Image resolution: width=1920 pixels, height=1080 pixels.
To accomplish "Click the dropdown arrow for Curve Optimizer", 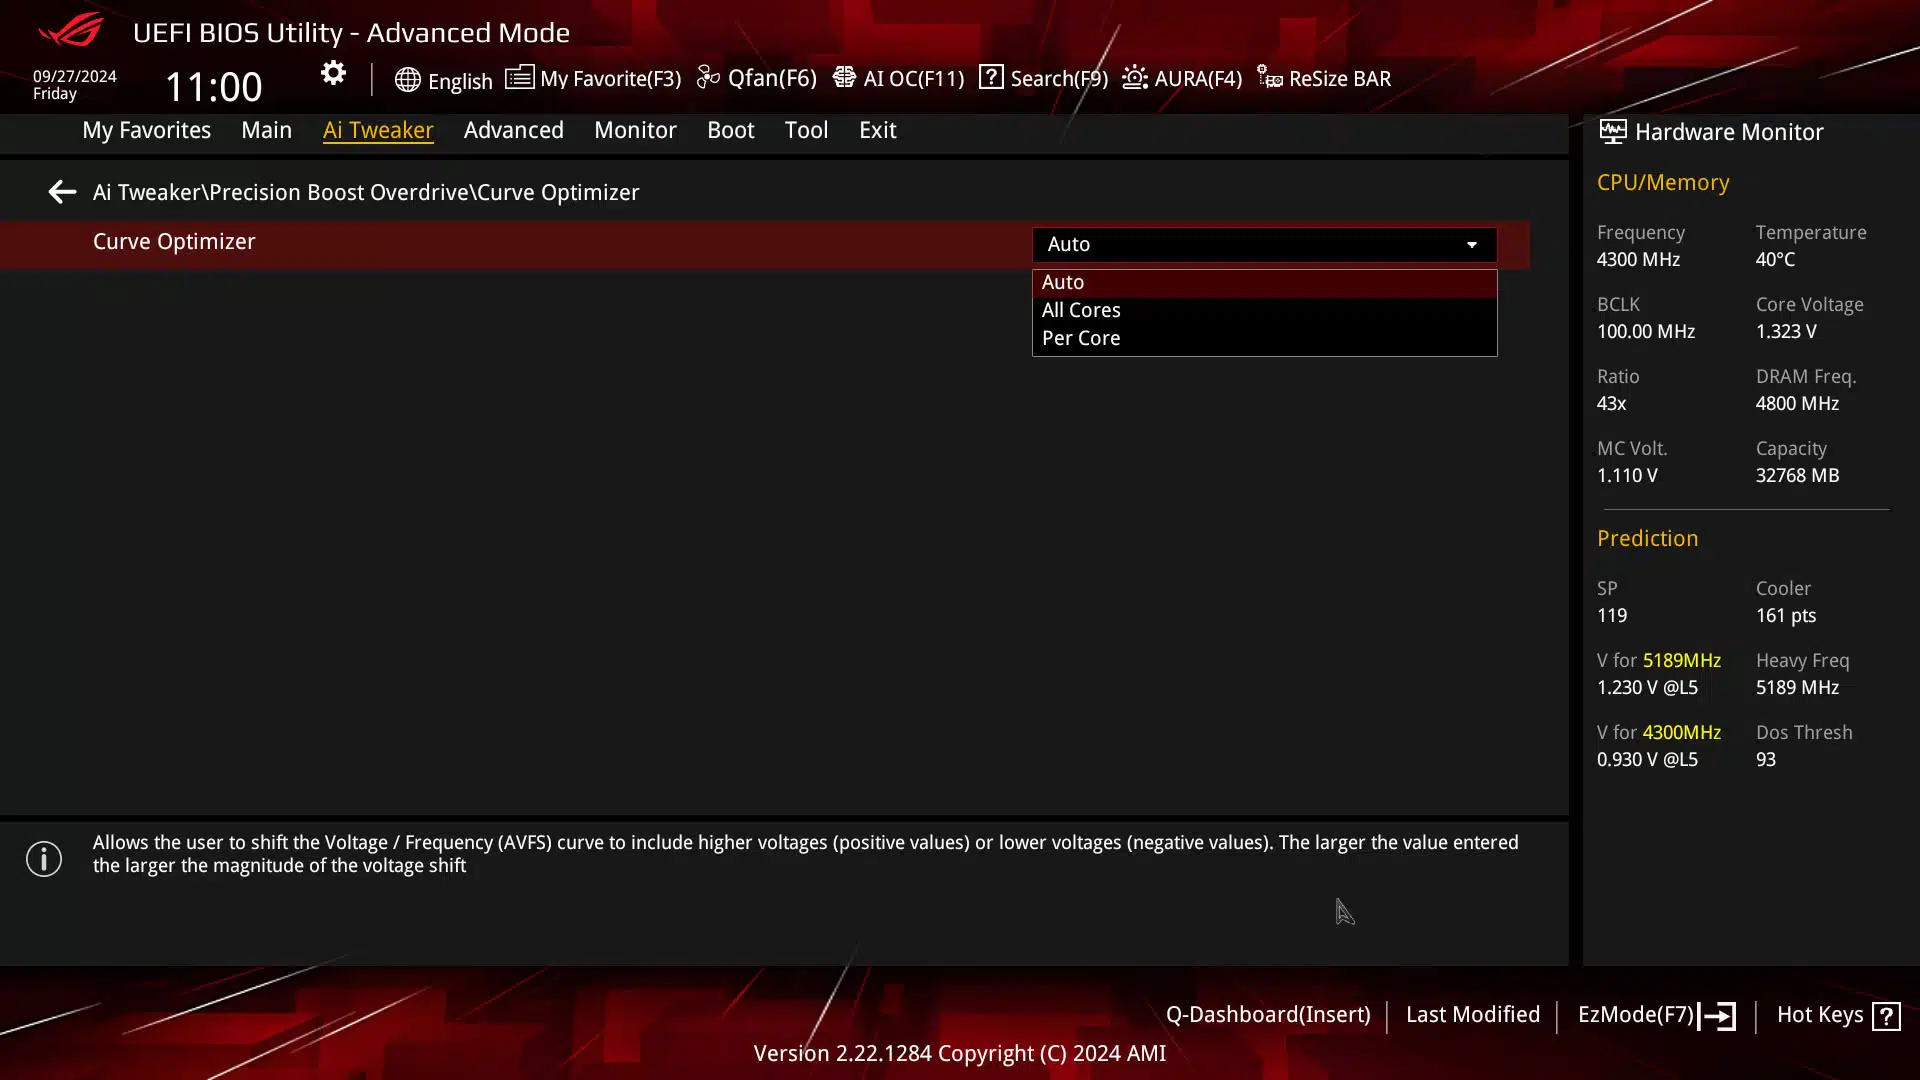I will tap(1472, 245).
